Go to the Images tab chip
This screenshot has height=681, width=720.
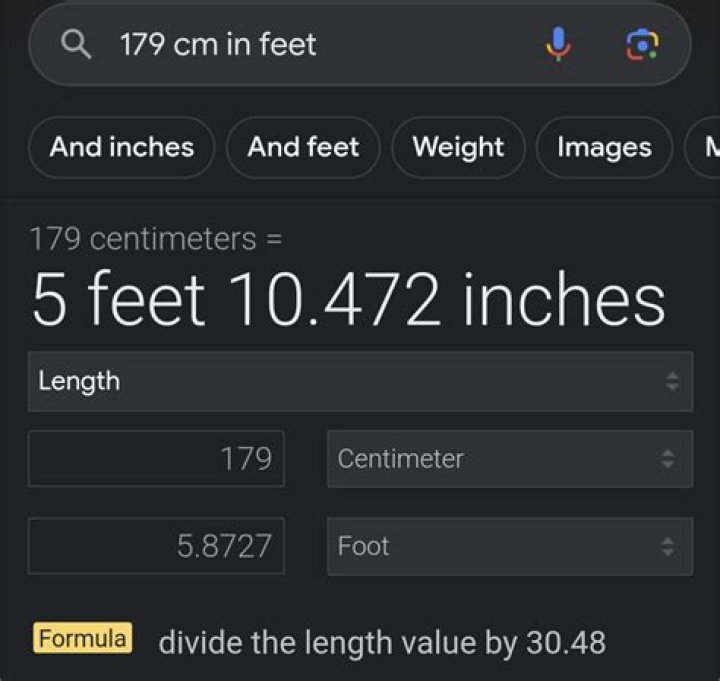(604, 148)
